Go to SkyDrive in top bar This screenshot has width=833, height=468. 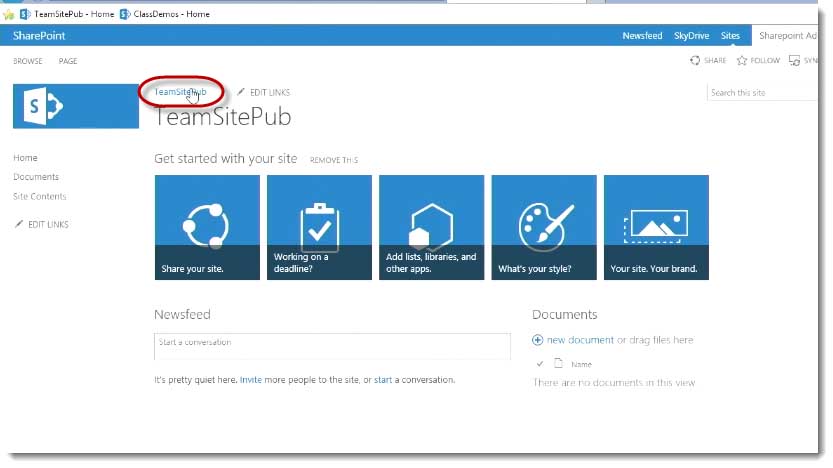(691, 36)
